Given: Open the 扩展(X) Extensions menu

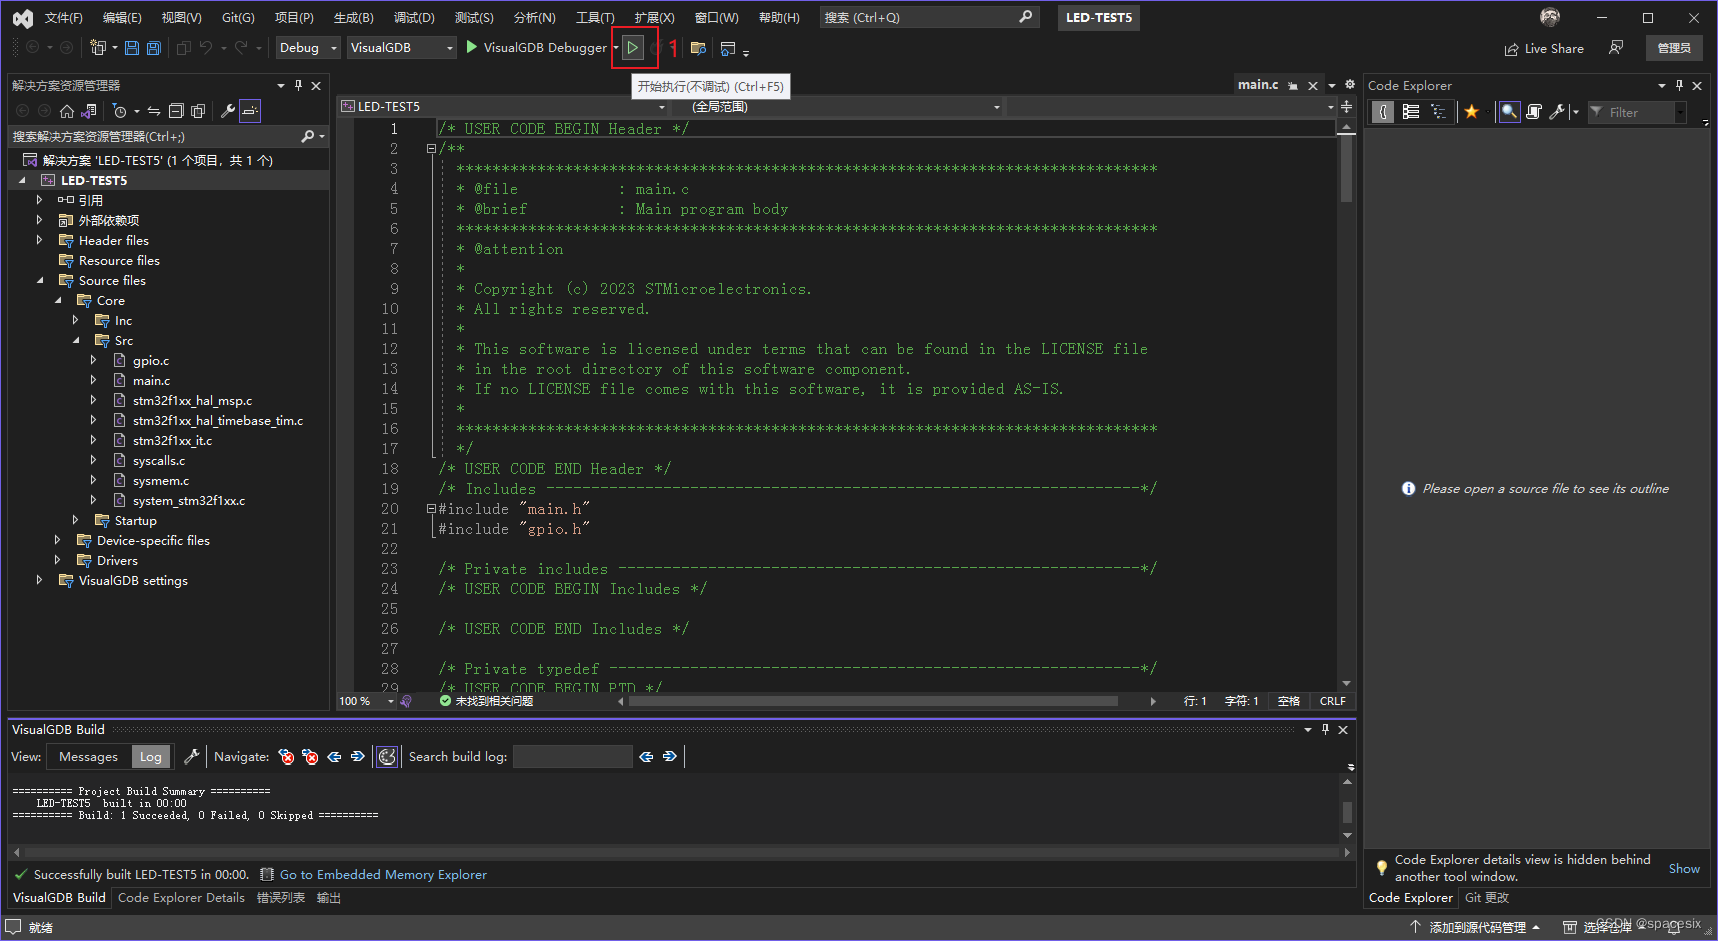Looking at the screenshot, I should [x=654, y=18].
